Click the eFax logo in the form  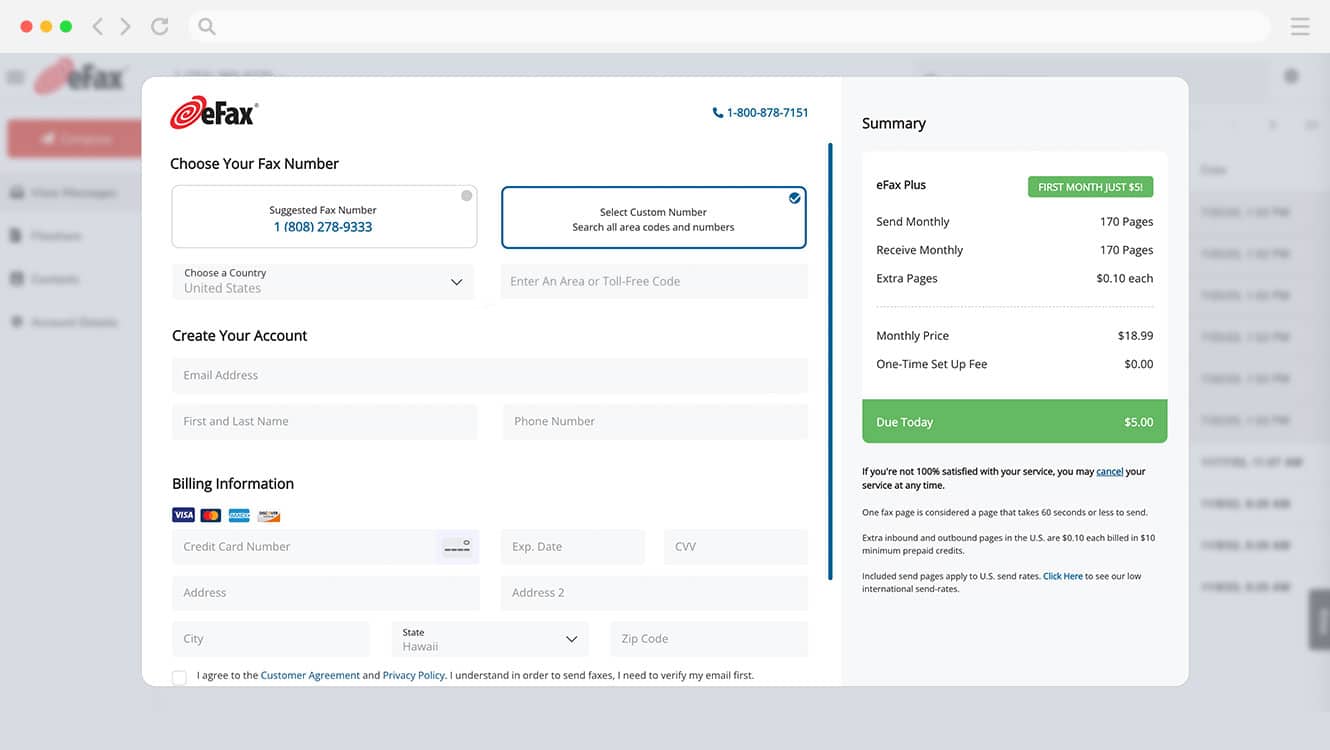pyautogui.click(x=214, y=113)
